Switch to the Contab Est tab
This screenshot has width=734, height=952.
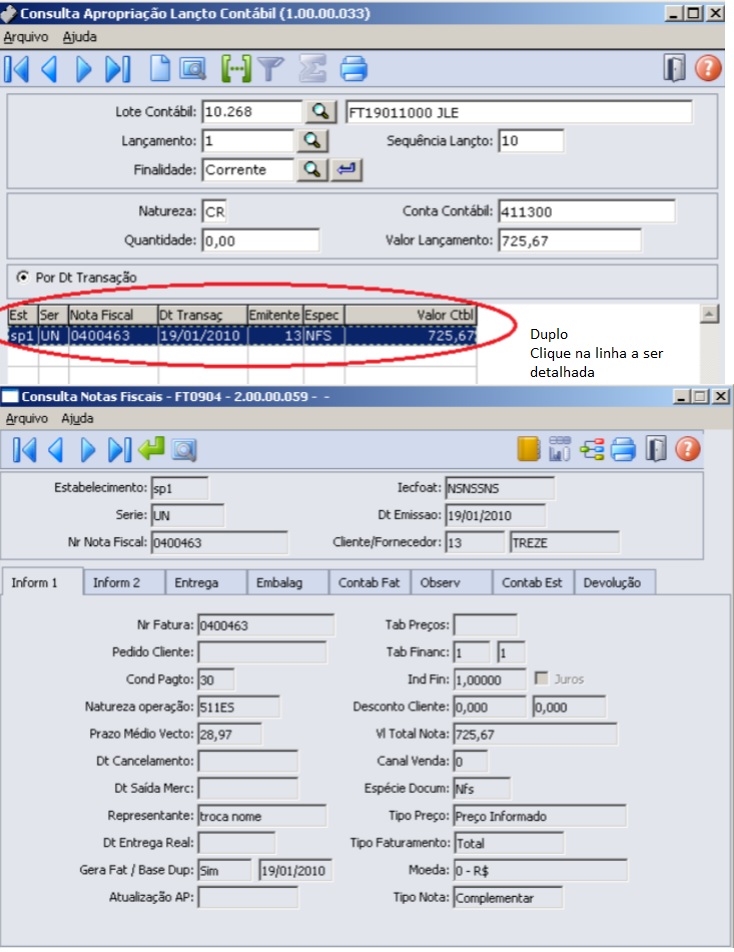[533, 583]
